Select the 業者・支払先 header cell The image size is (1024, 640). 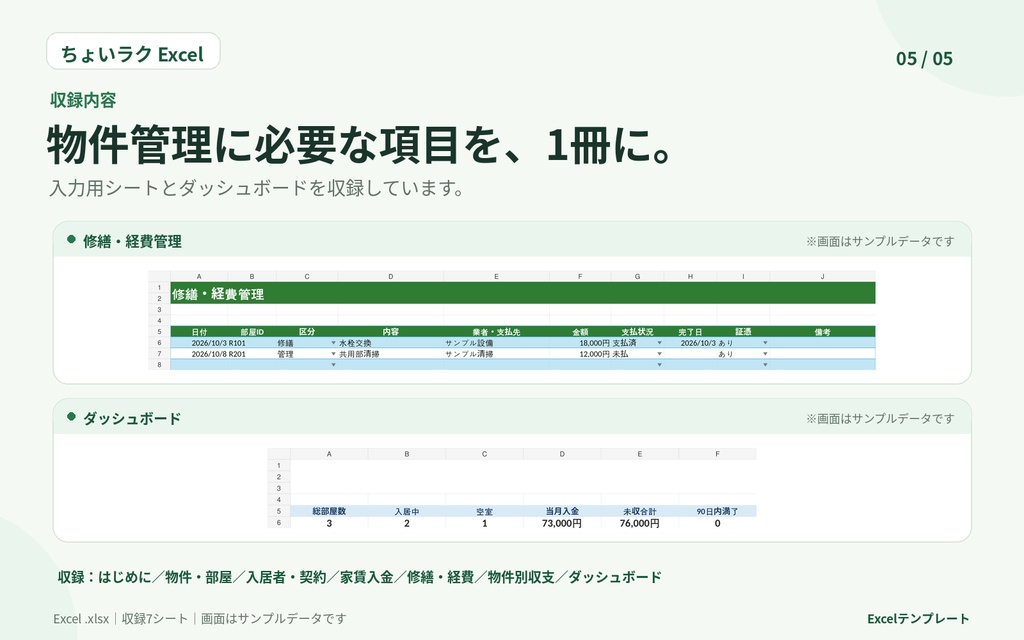(496, 332)
